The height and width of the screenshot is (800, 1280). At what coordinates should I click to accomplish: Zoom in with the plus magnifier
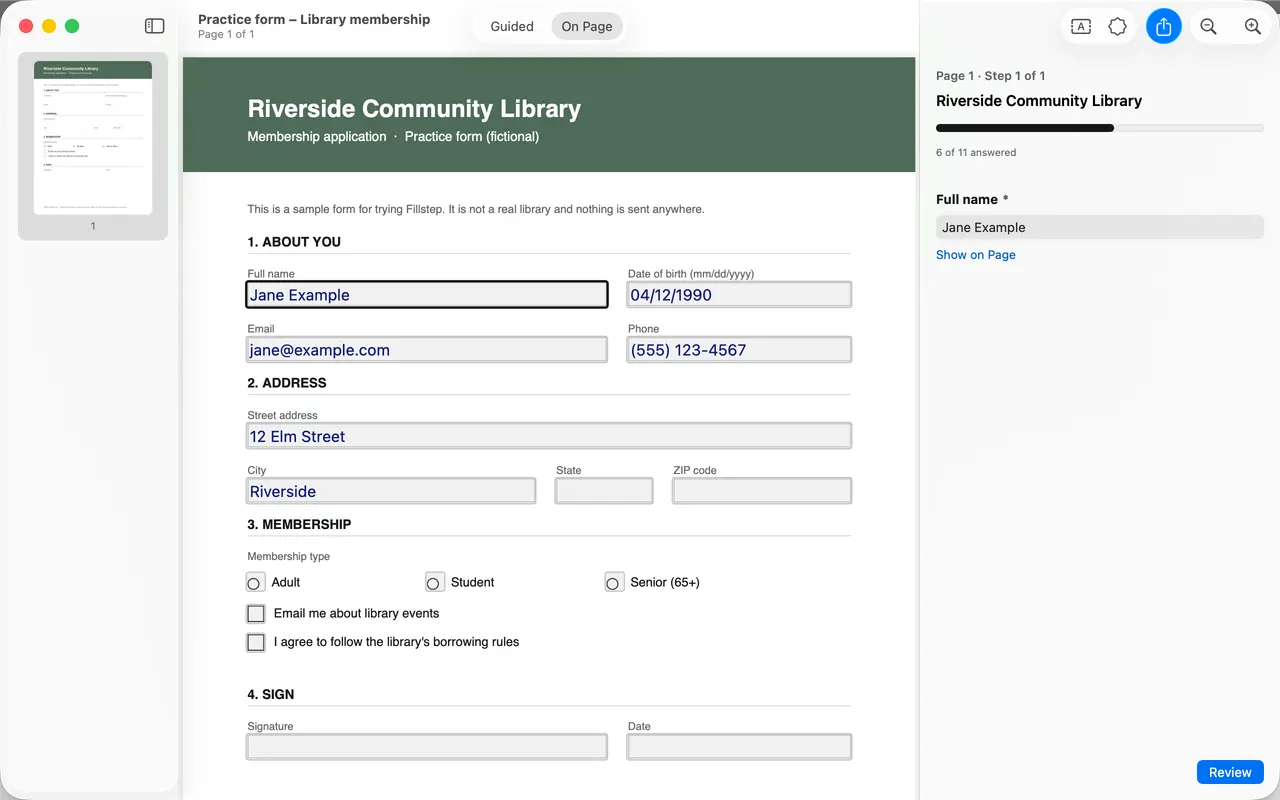pyautogui.click(x=1252, y=27)
